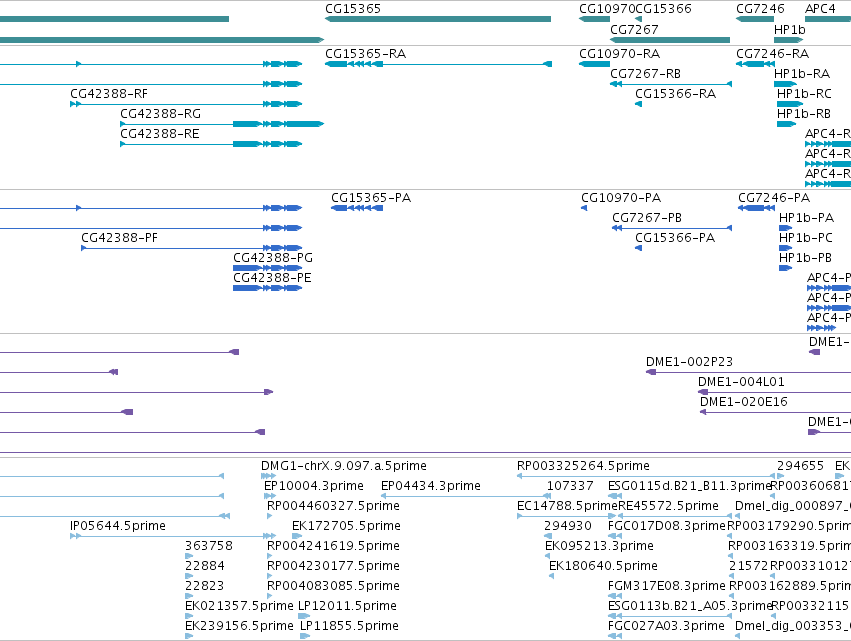Image resolution: width=851 pixels, height=641 pixels.
Task: Select protein label CG42388-PG
Action: pyautogui.click(x=273, y=258)
